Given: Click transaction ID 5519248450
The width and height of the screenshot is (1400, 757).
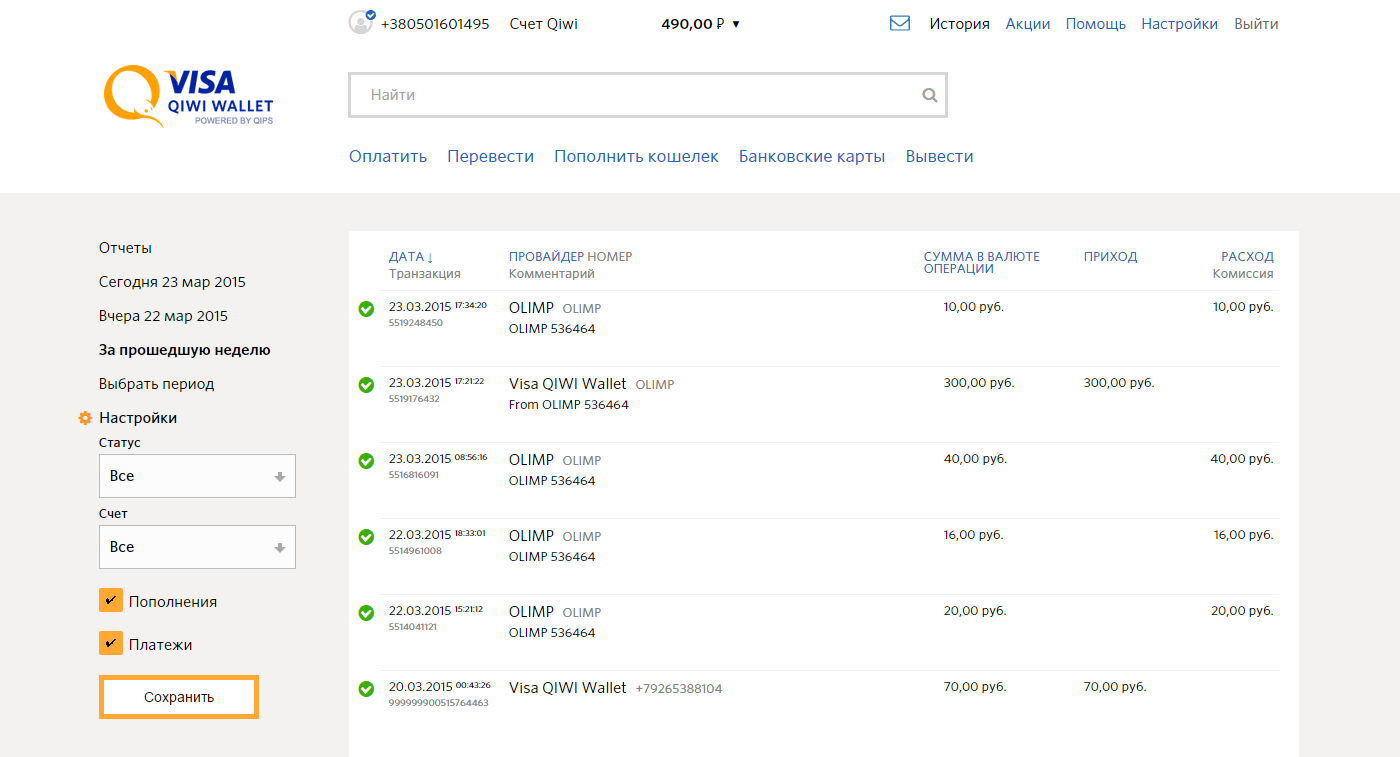Looking at the screenshot, I should click(x=416, y=323).
